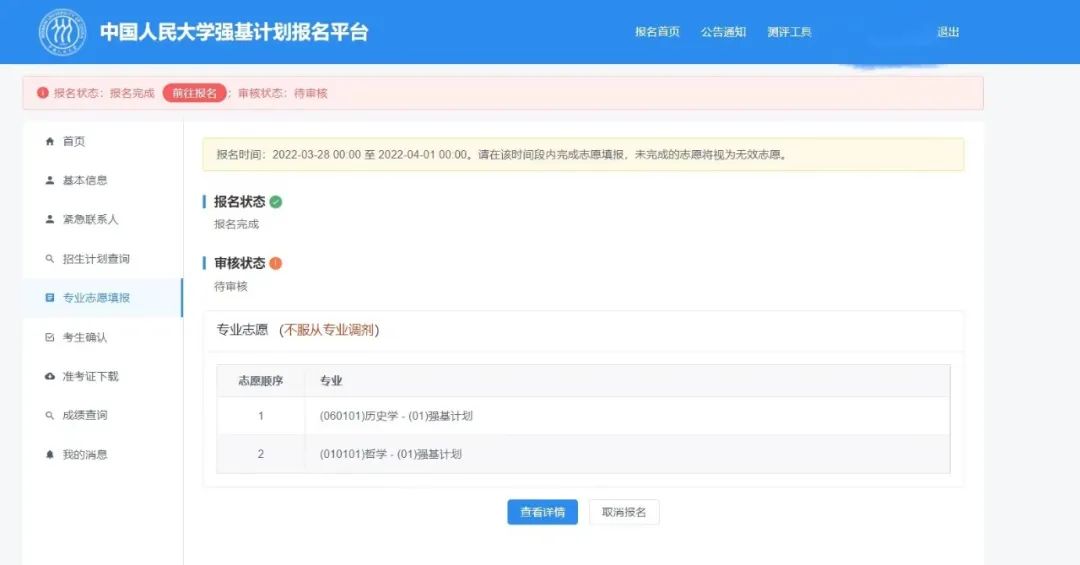This screenshot has width=1080, height=565.
Task: Click the search icon beside 成绩查询
Action: point(50,415)
